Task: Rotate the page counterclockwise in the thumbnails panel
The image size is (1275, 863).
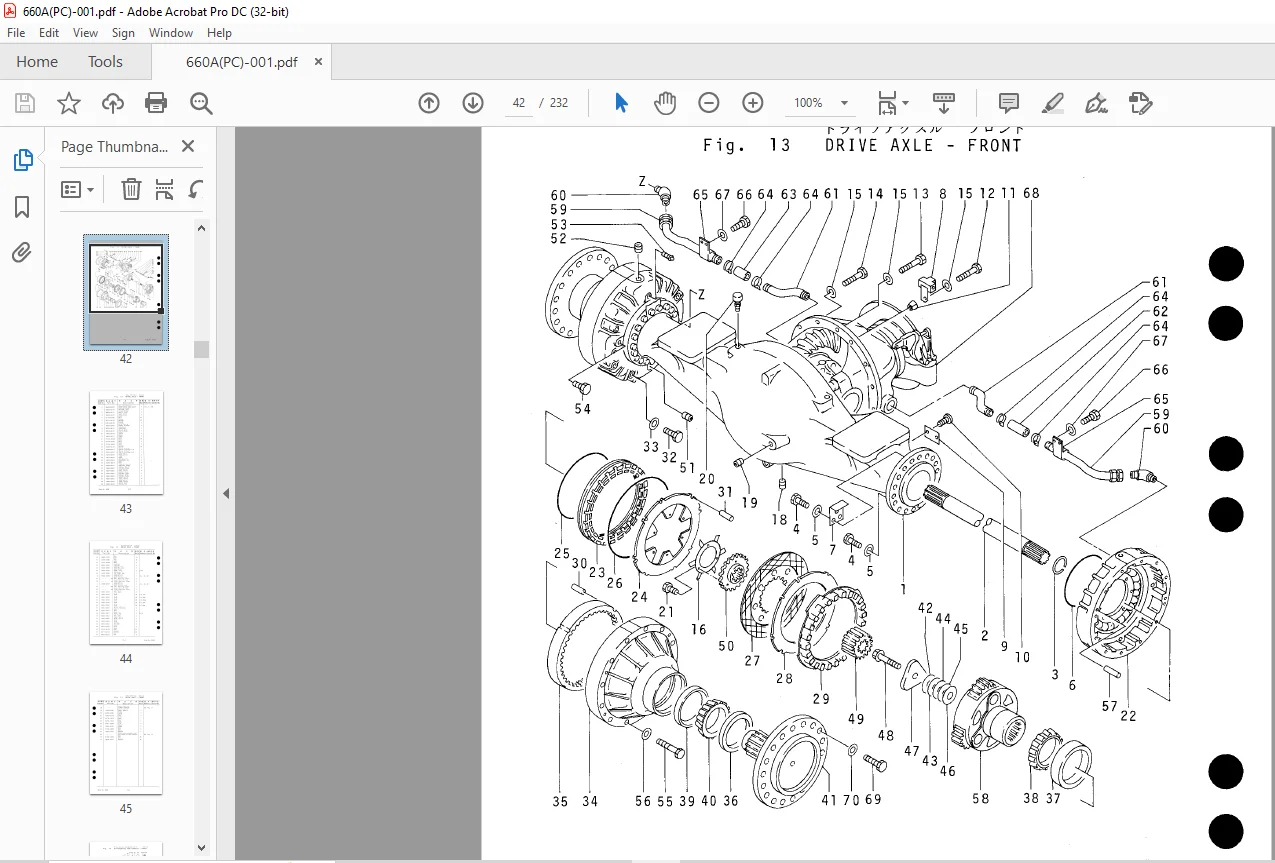Action: (x=196, y=189)
